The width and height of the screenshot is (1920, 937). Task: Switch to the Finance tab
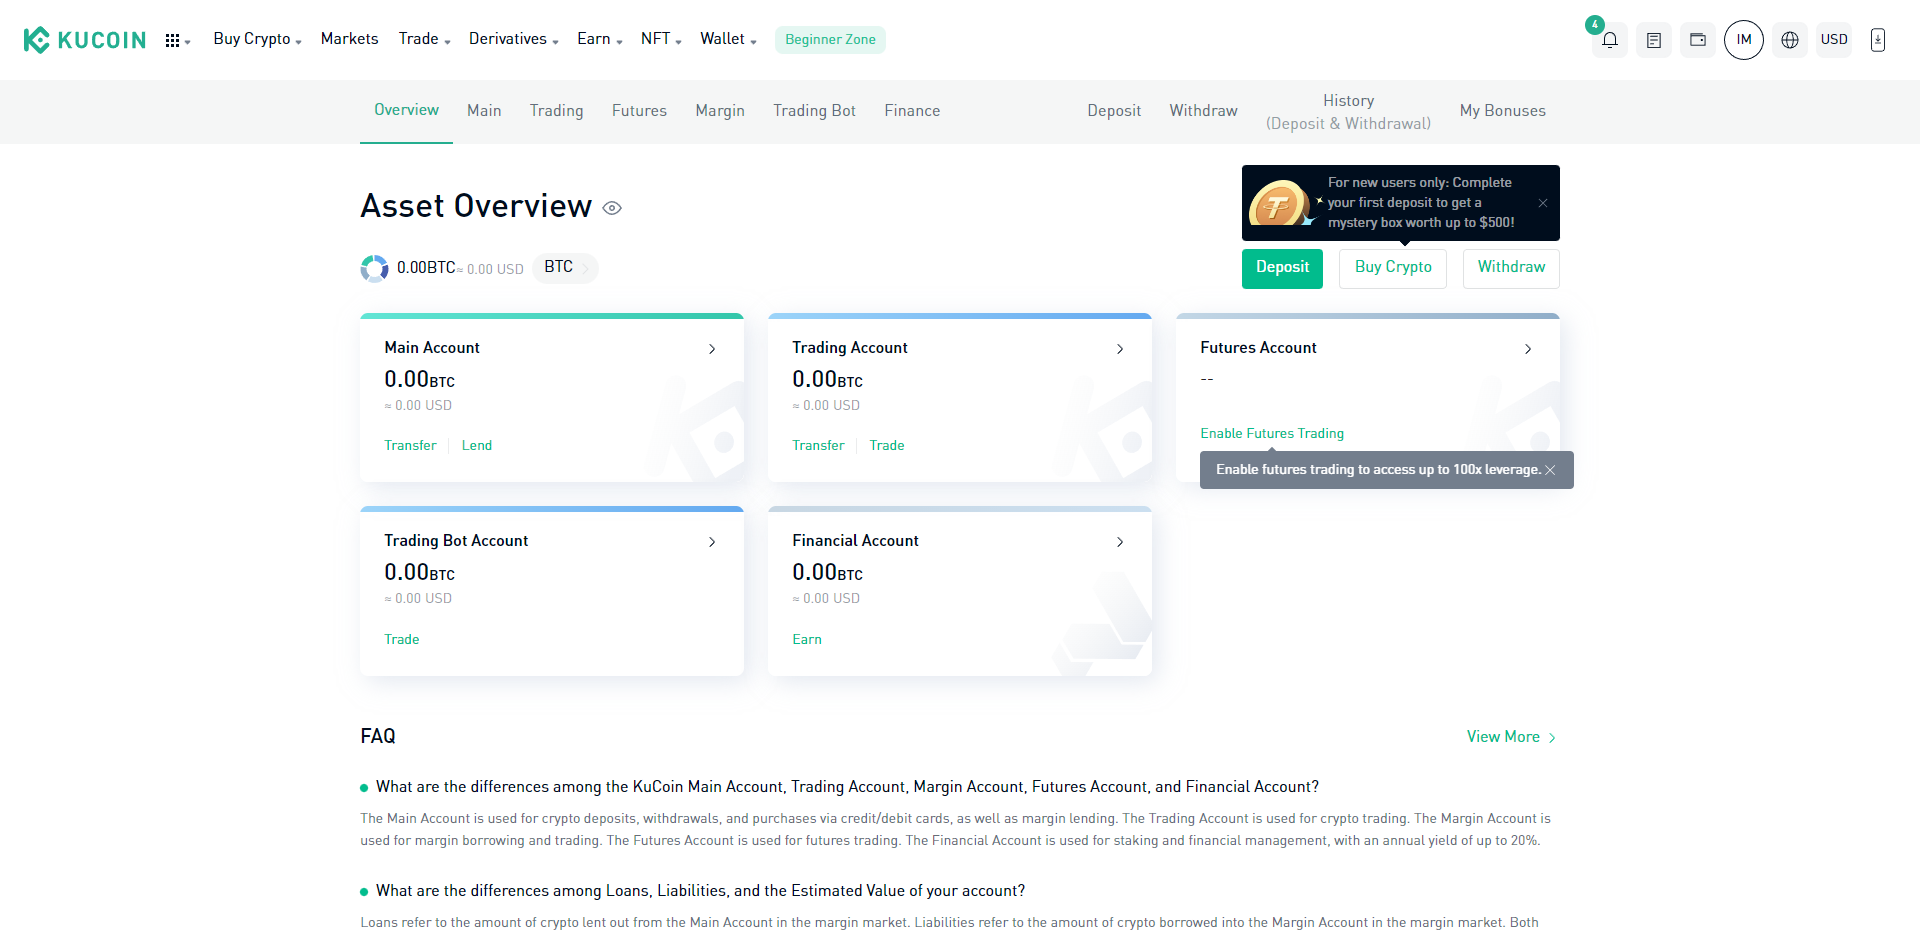click(912, 111)
